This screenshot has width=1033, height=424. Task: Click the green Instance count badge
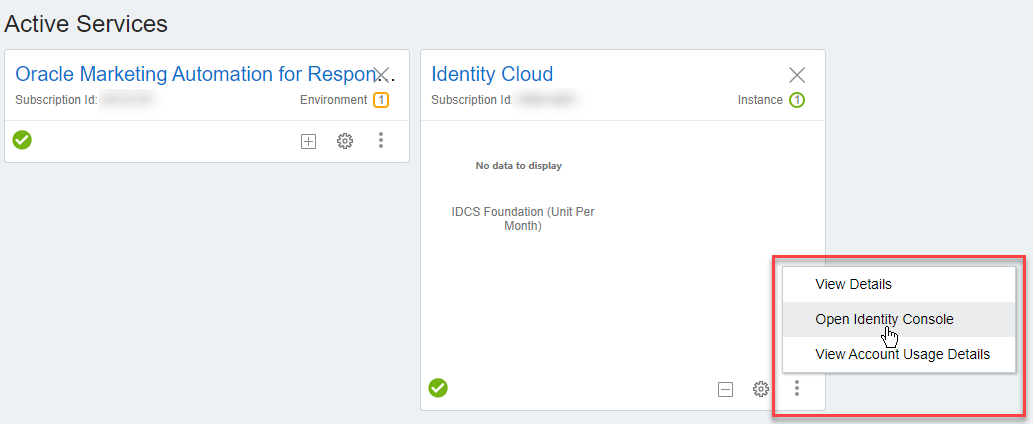(797, 100)
